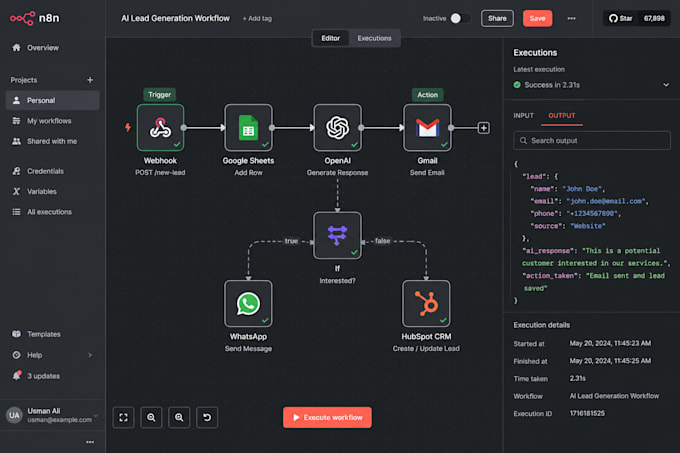Screen dimensions: 680x453
Task: Click the GitHub star count 67,898
Action: (x=654, y=18)
